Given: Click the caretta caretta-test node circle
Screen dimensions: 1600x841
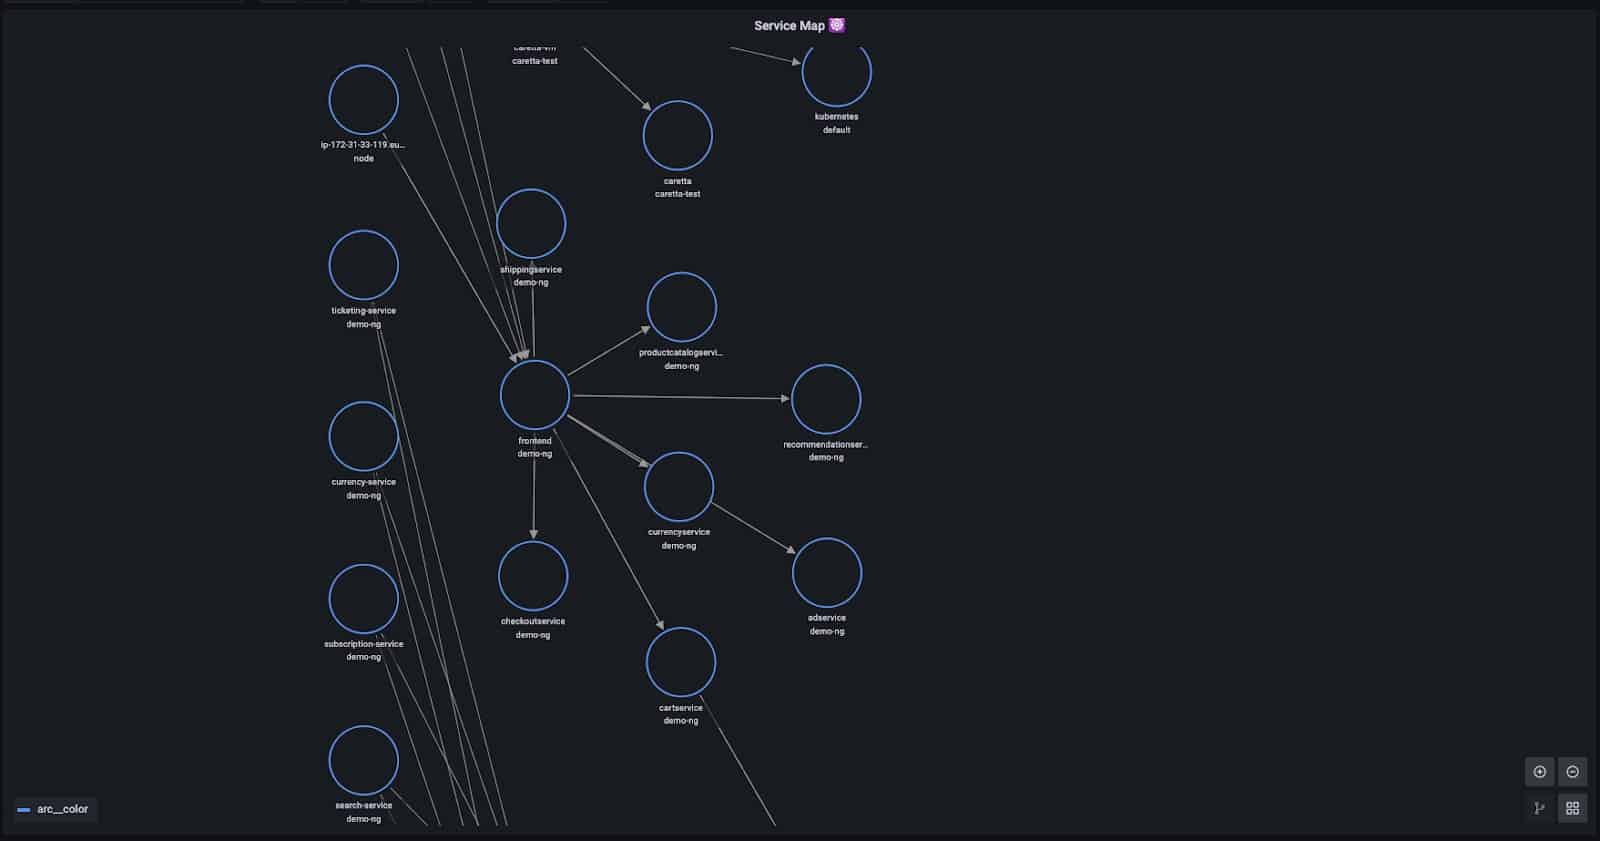Looking at the screenshot, I should click(678, 135).
